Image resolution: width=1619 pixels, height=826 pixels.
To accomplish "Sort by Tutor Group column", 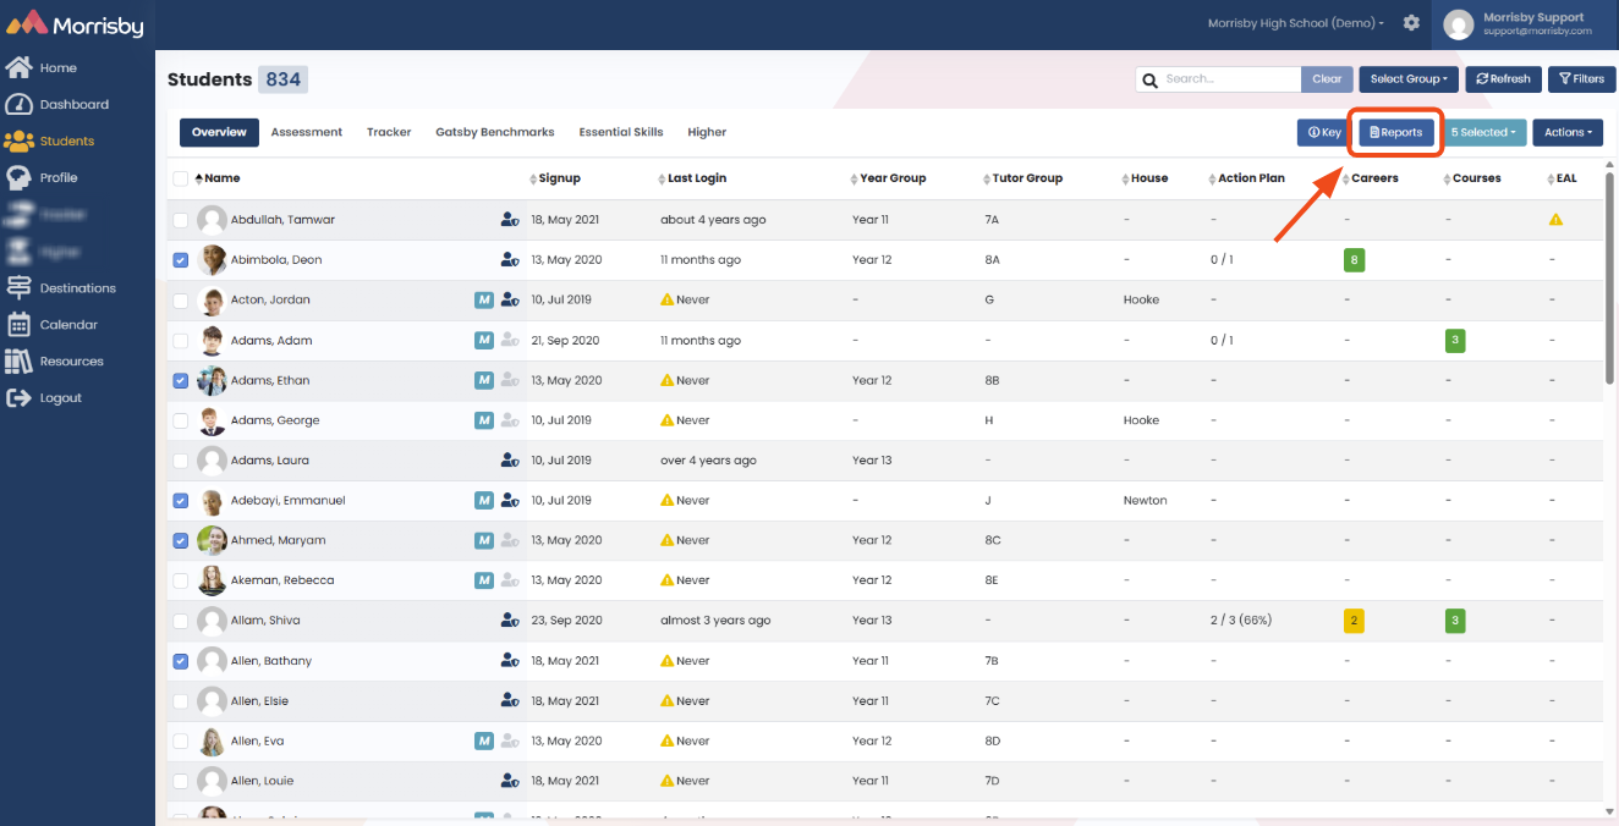I will point(1022,178).
